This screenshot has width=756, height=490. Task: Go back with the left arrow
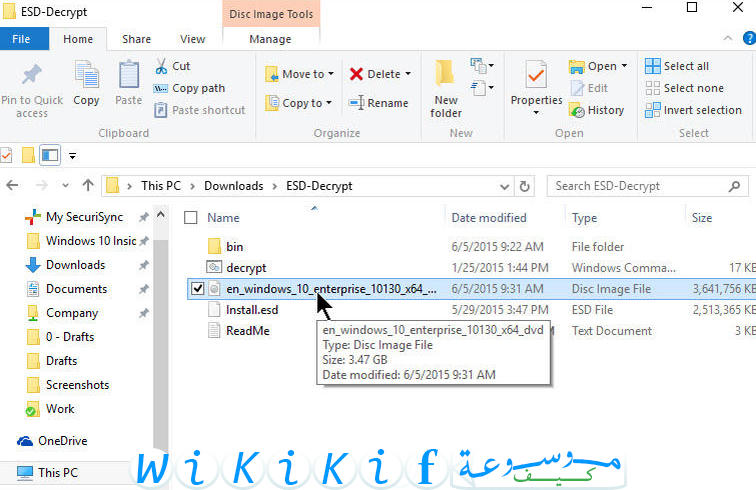(x=13, y=185)
